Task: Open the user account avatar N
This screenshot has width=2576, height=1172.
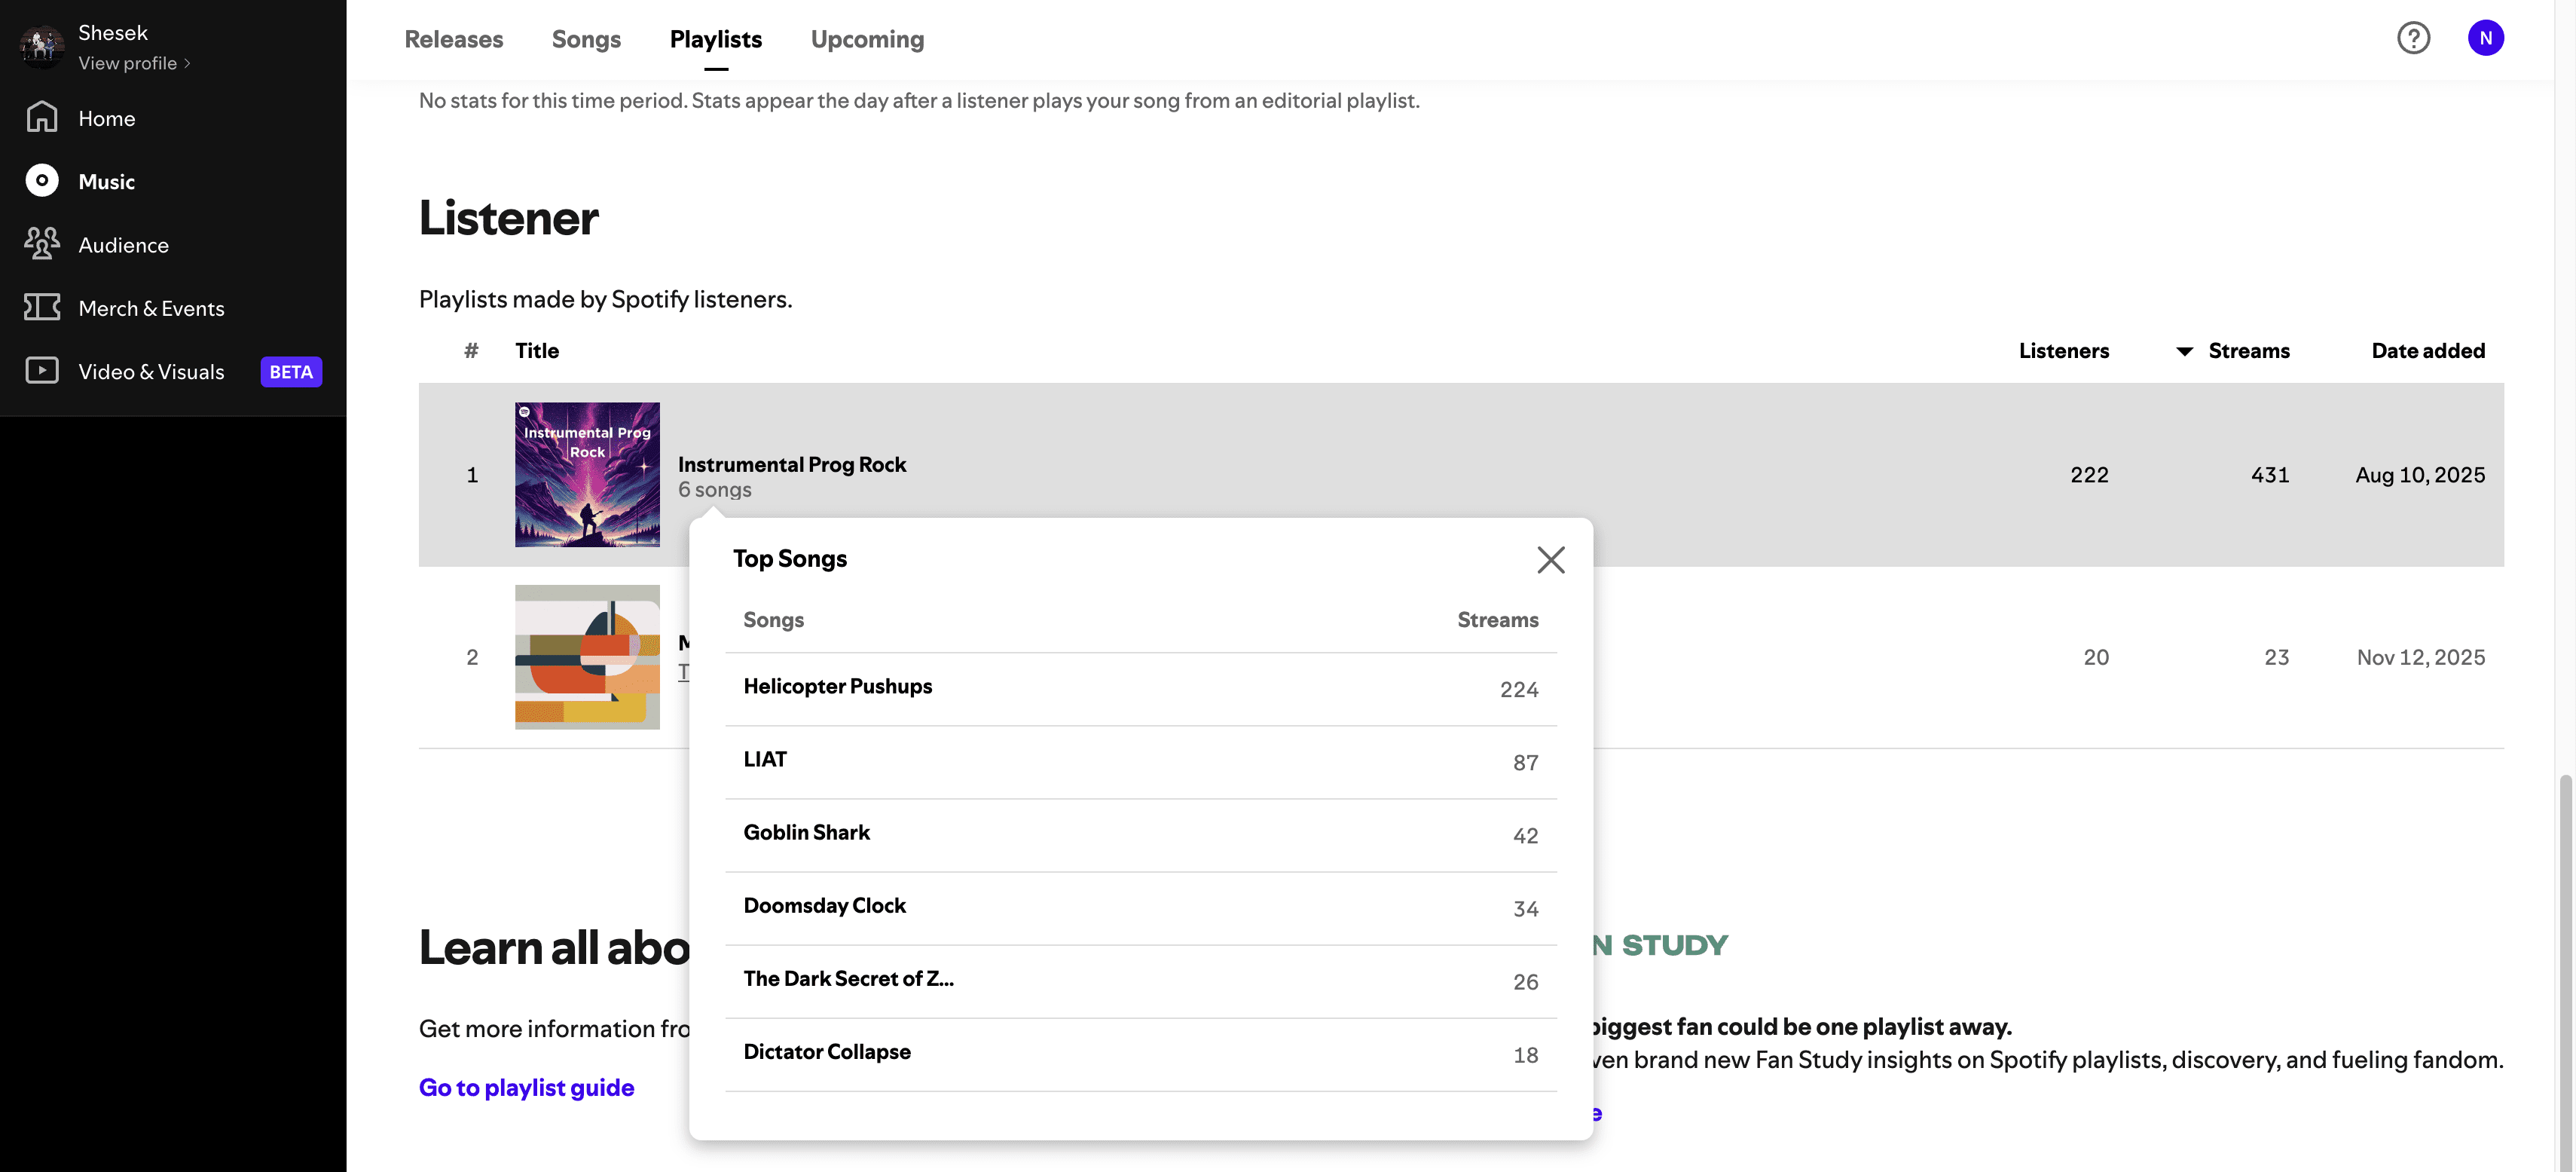Action: [2485, 38]
